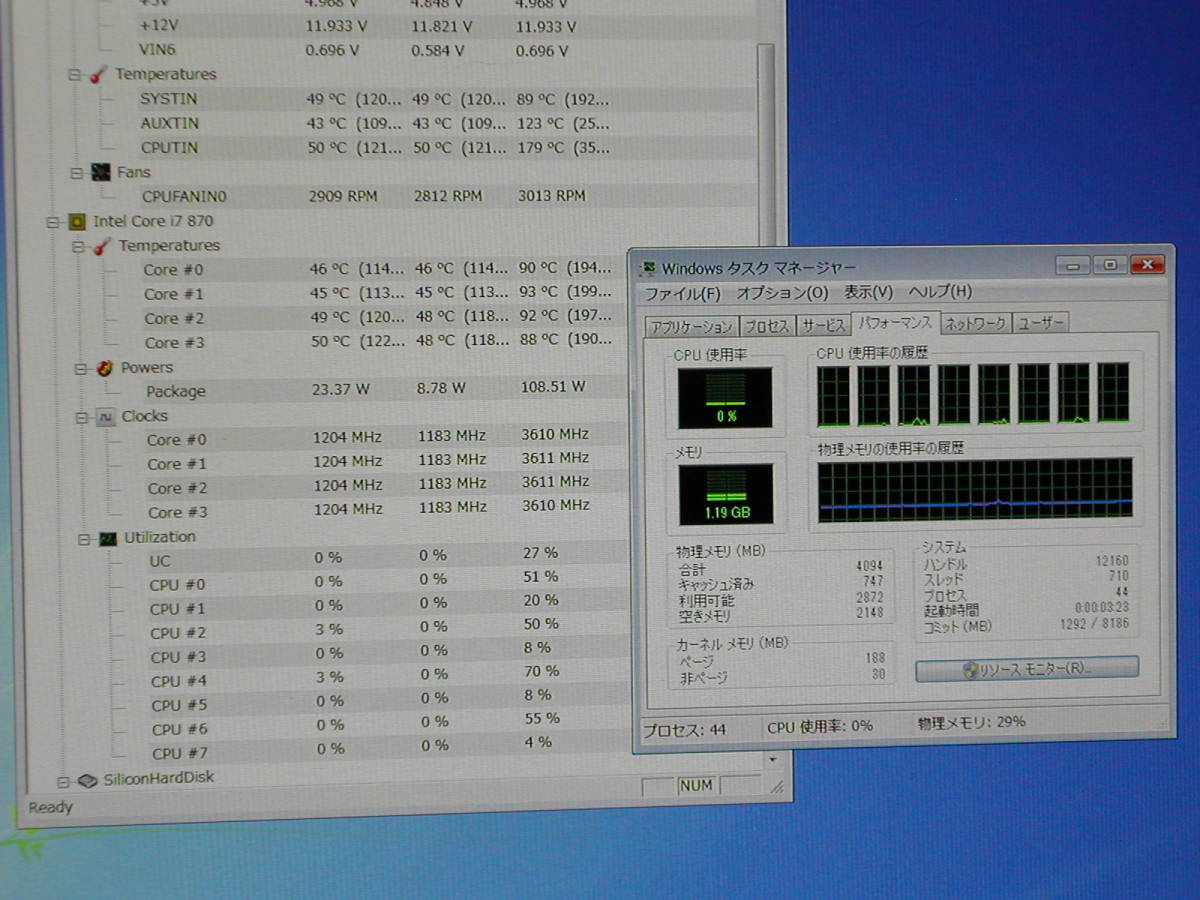
Task: Click the 108.51 W max power value
Action: 553,386
